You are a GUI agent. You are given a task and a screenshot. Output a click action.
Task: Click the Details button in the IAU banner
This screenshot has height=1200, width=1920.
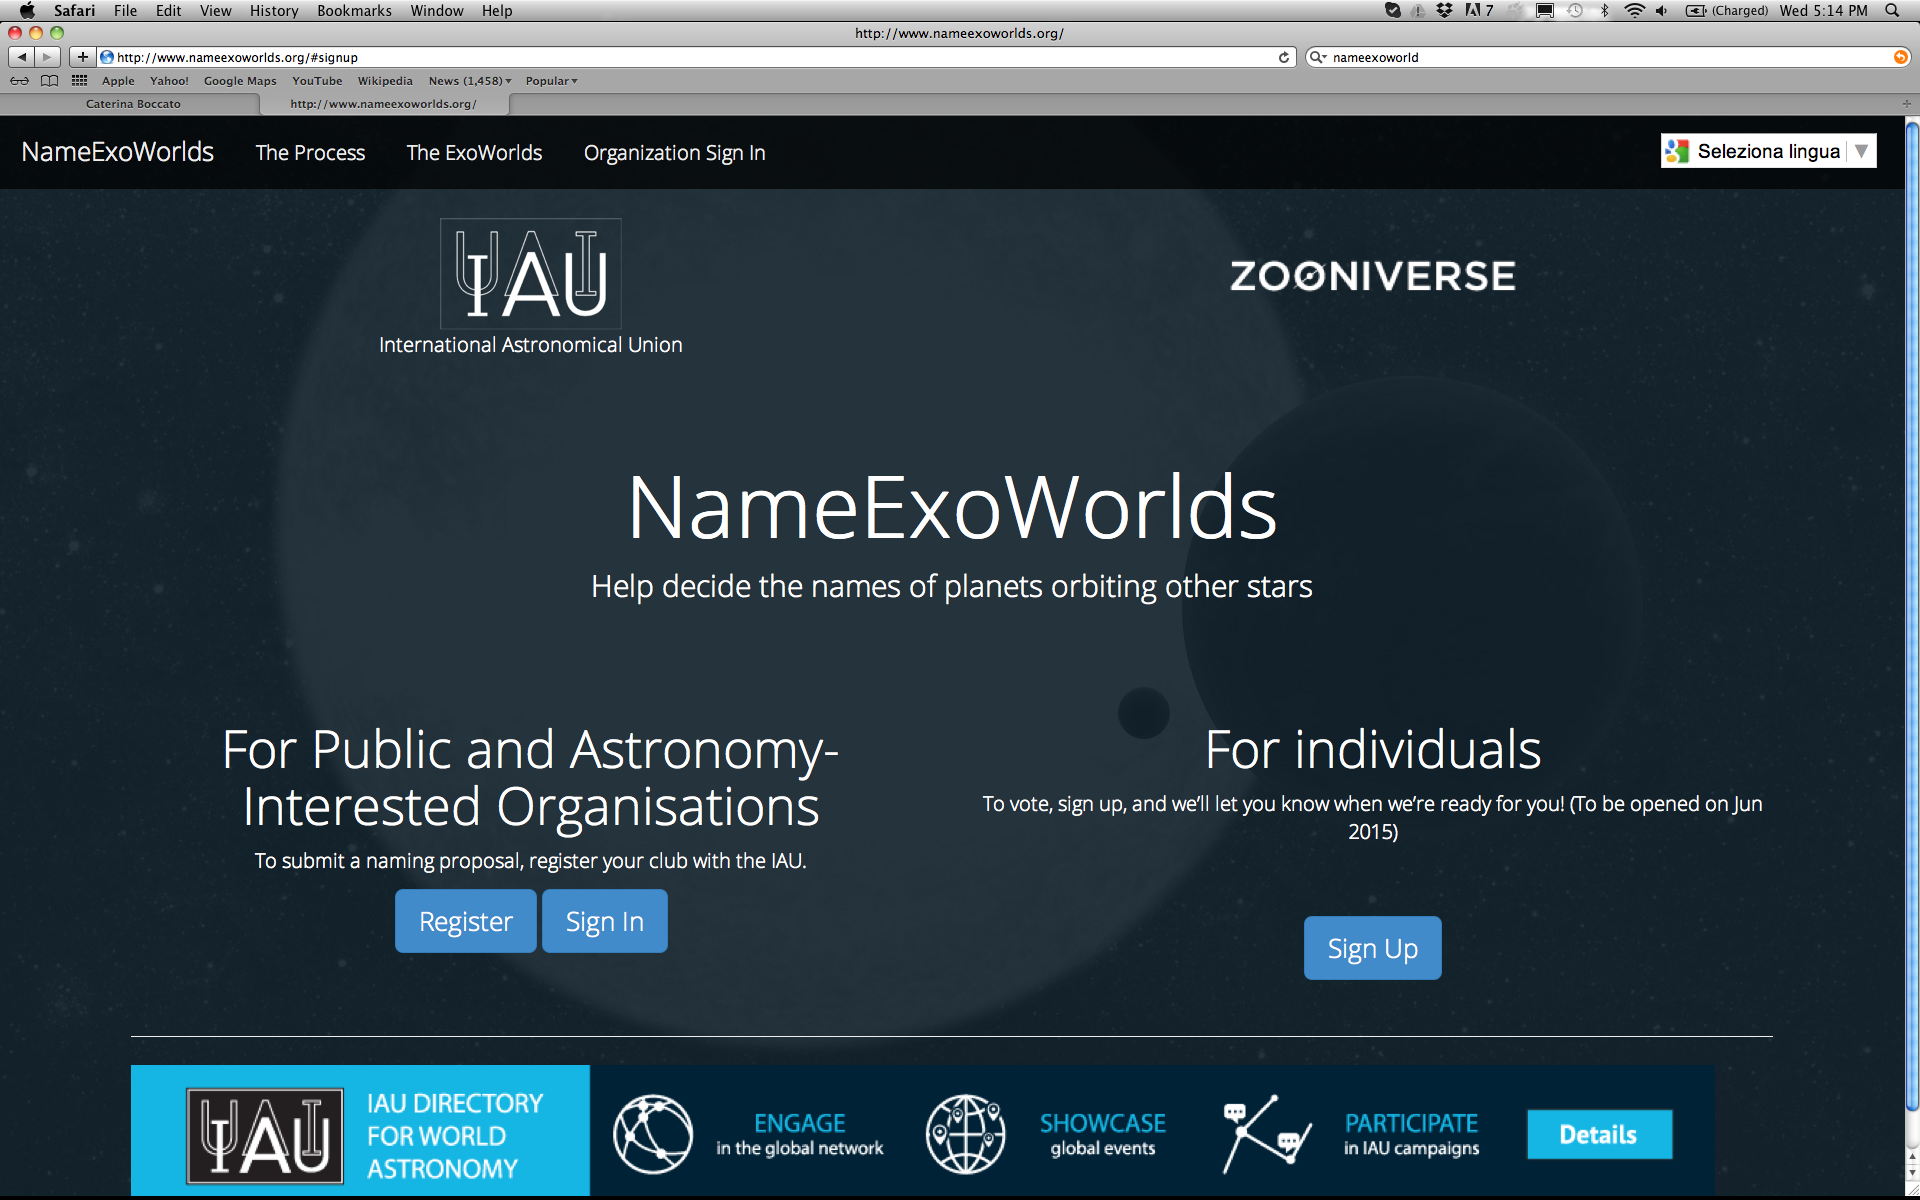click(1598, 1134)
